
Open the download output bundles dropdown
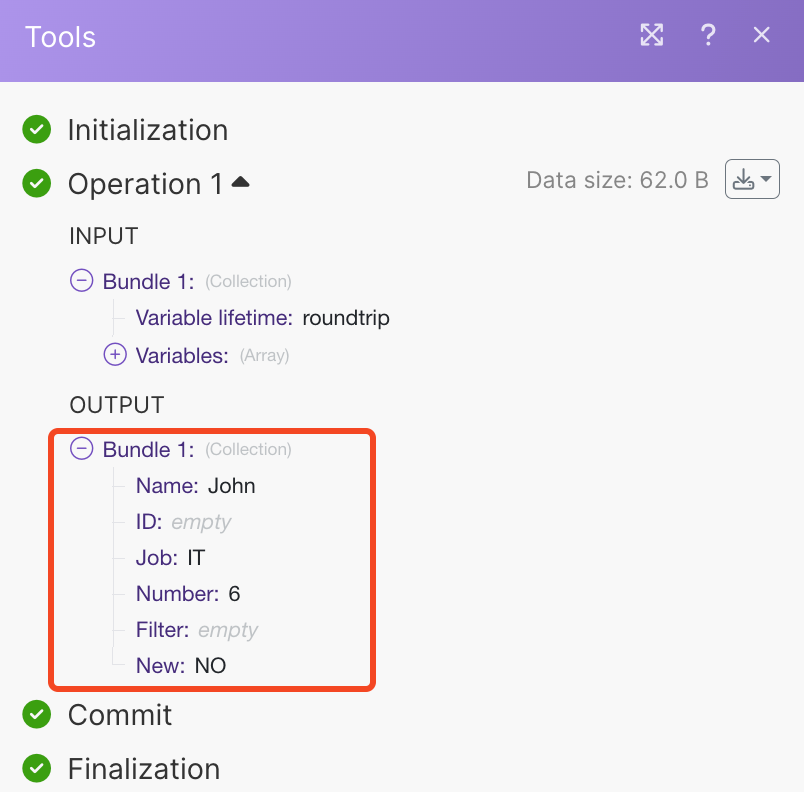click(752, 180)
